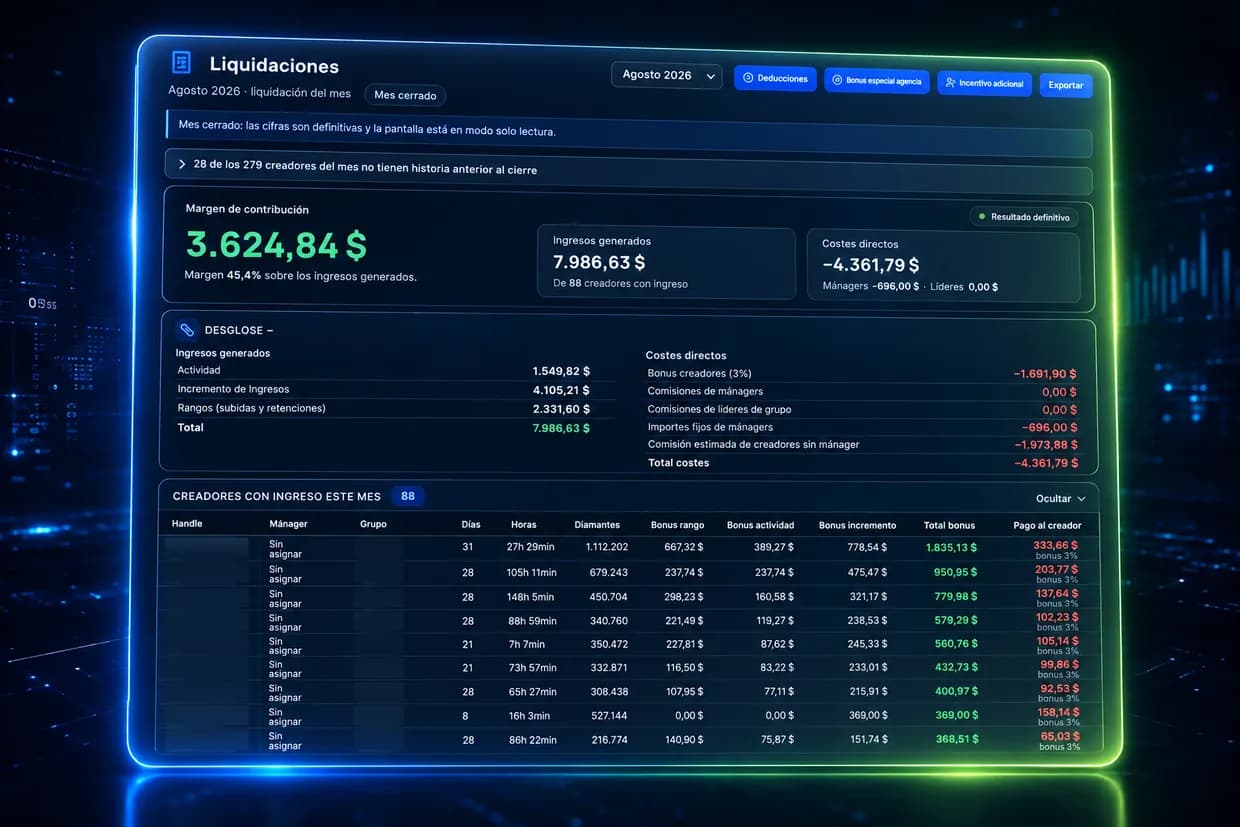
Task: Click the Bonus actividad column header
Action: [x=760, y=525]
